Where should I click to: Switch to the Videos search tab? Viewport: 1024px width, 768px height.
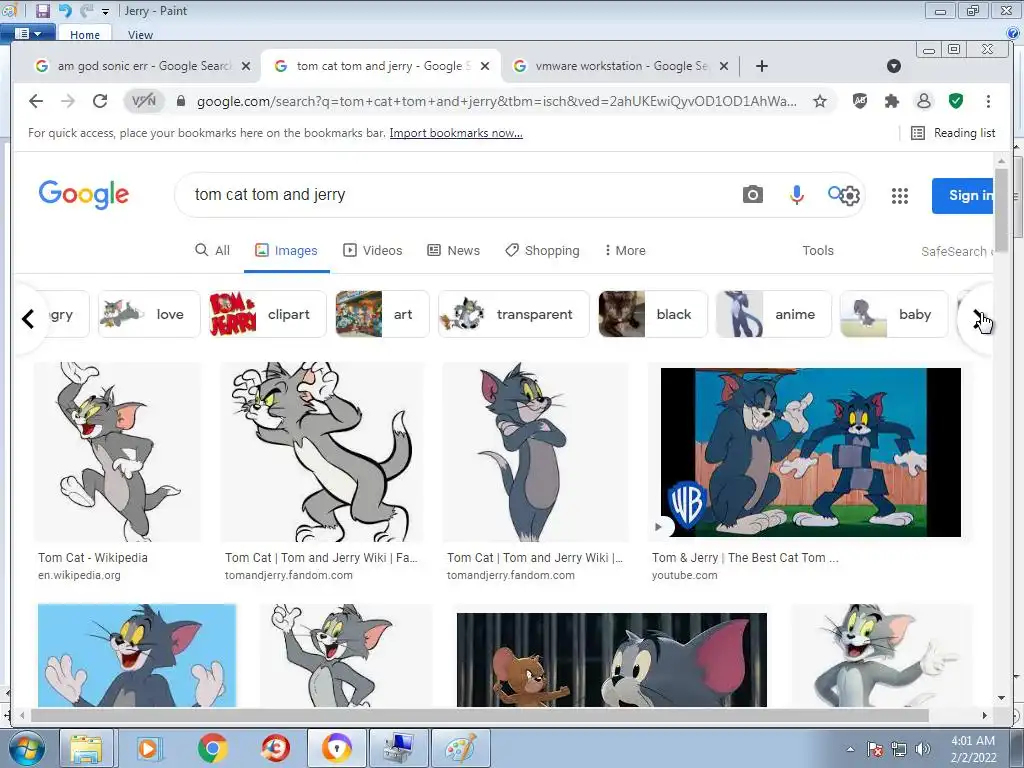tap(372, 250)
